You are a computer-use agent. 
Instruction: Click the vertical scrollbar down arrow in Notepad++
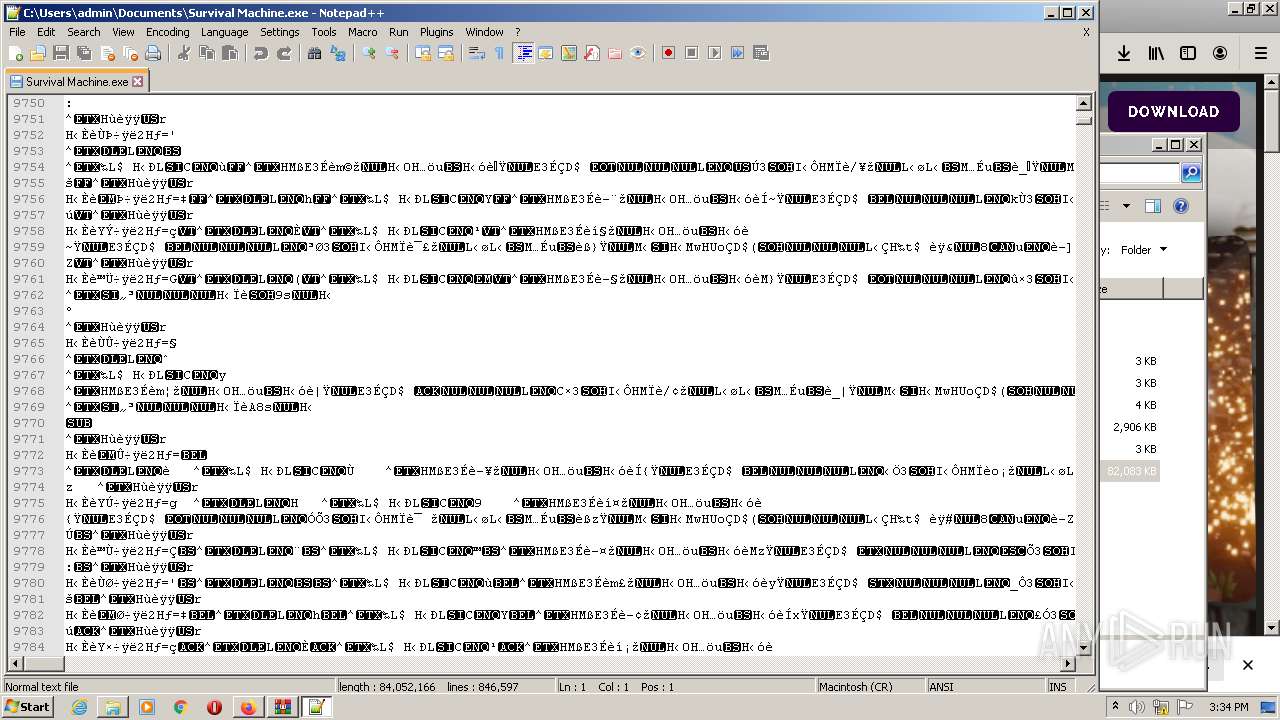[1084, 648]
